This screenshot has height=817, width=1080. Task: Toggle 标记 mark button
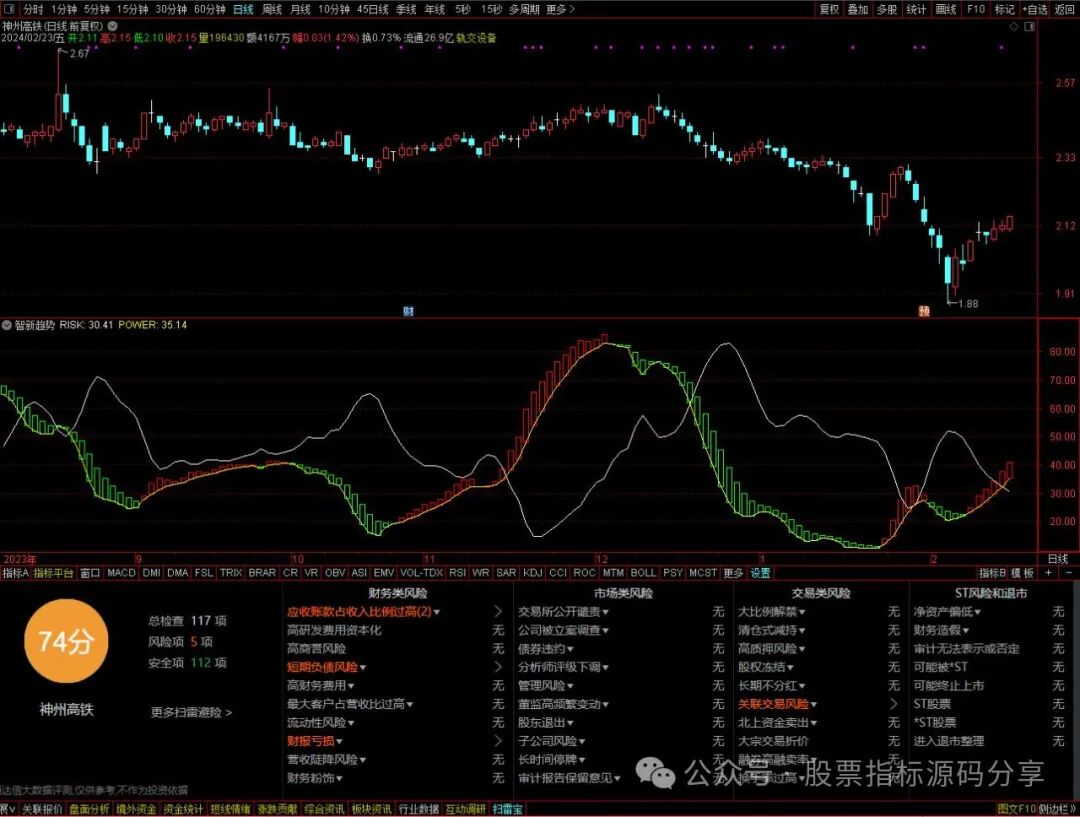(1004, 9)
